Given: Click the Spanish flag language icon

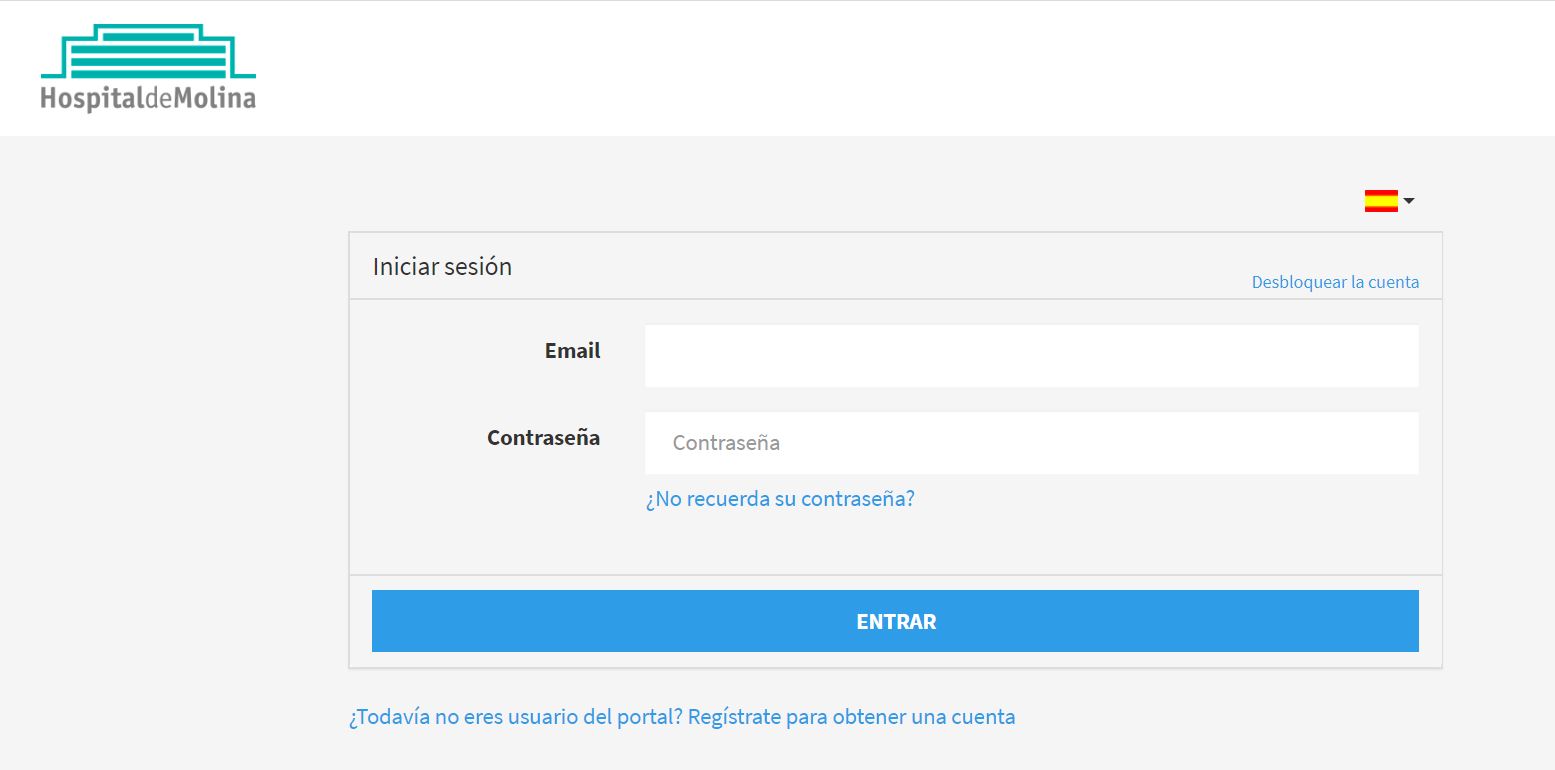Looking at the screenshot, I should [x=1381, y=201].
